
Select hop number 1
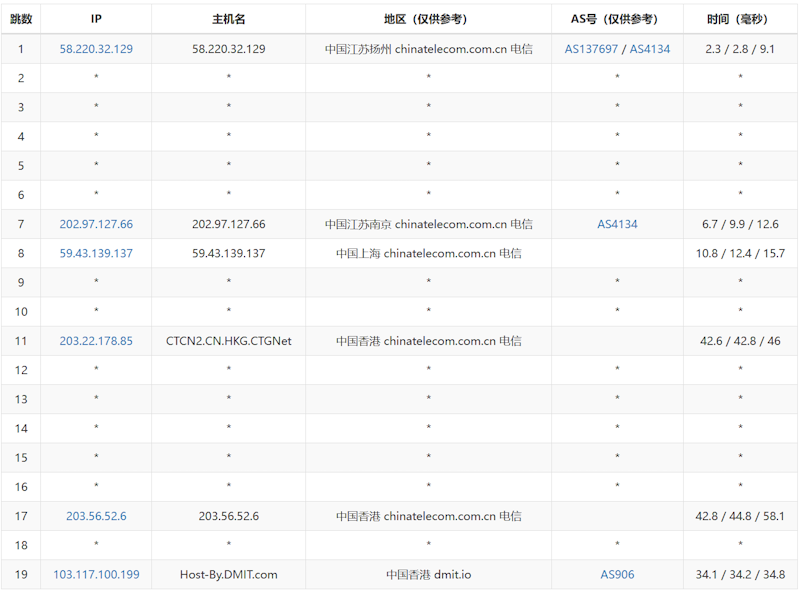tap(21, 49)
